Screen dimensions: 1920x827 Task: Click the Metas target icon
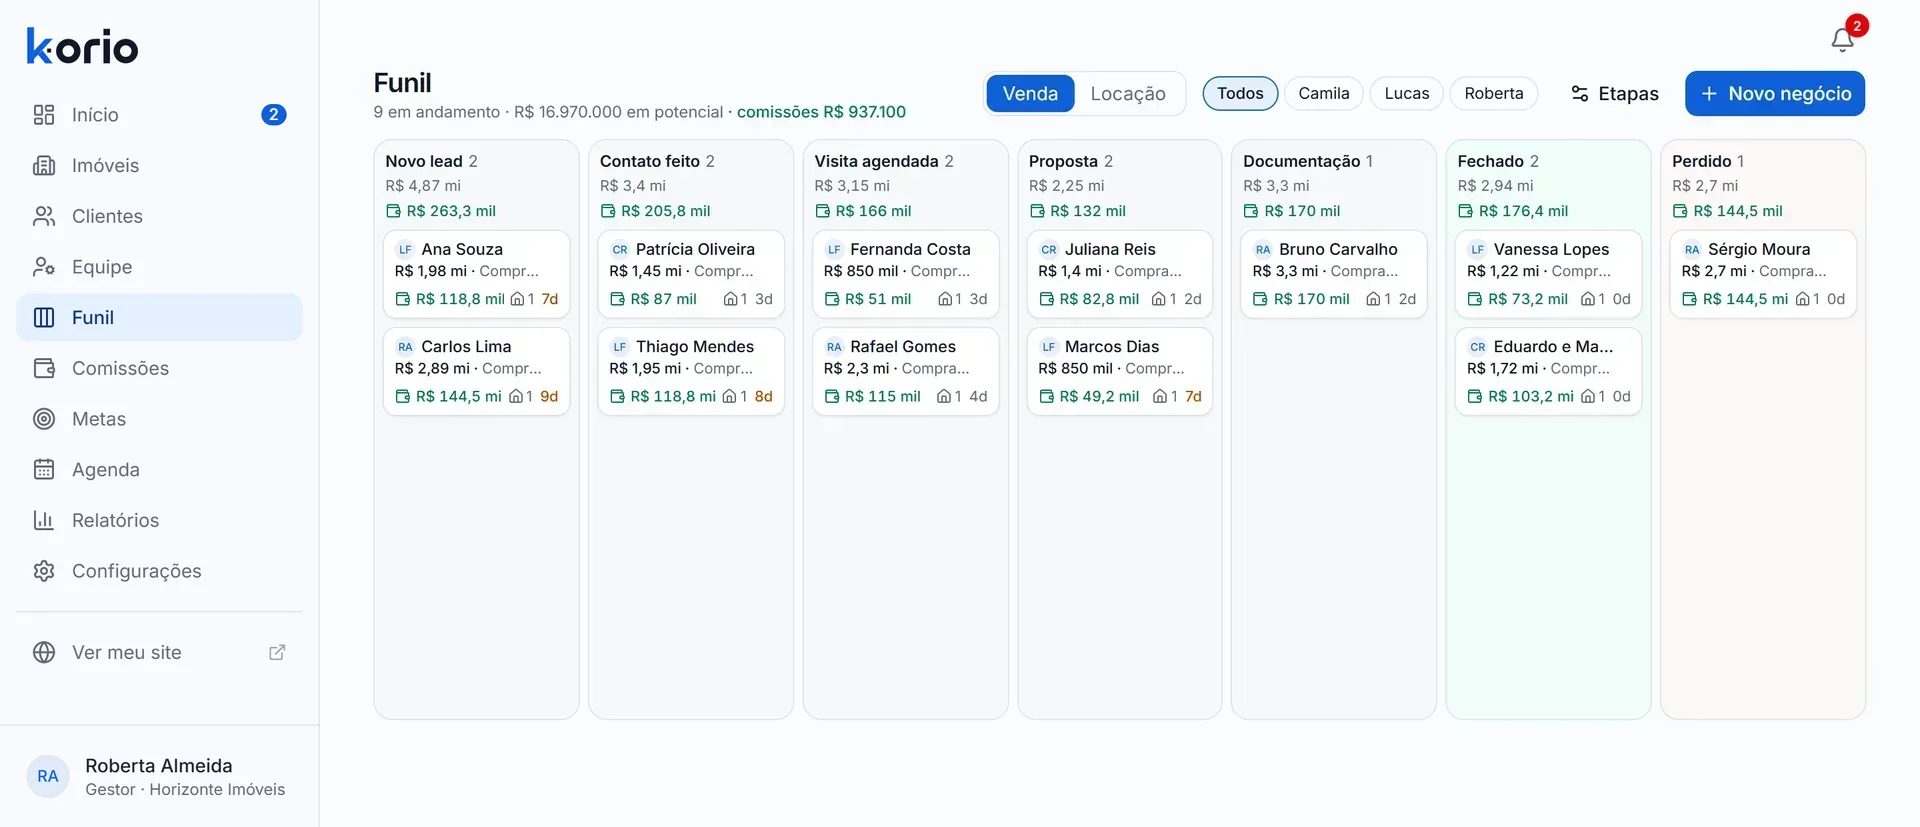(x=44, y=419)
